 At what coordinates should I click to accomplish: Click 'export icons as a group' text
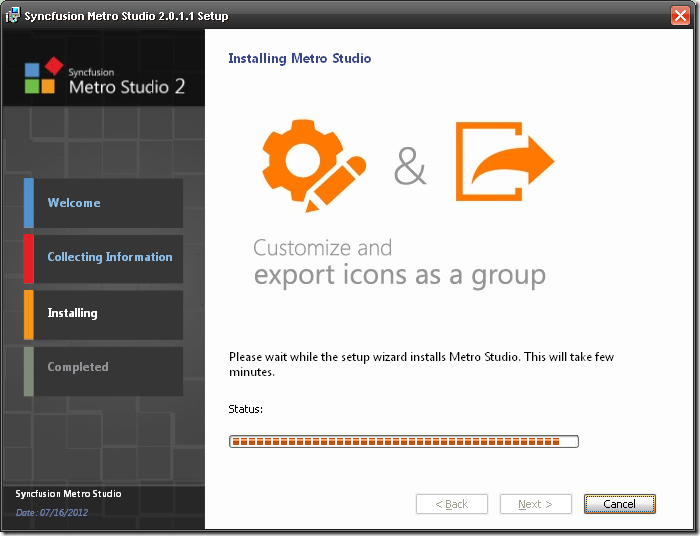400,275
